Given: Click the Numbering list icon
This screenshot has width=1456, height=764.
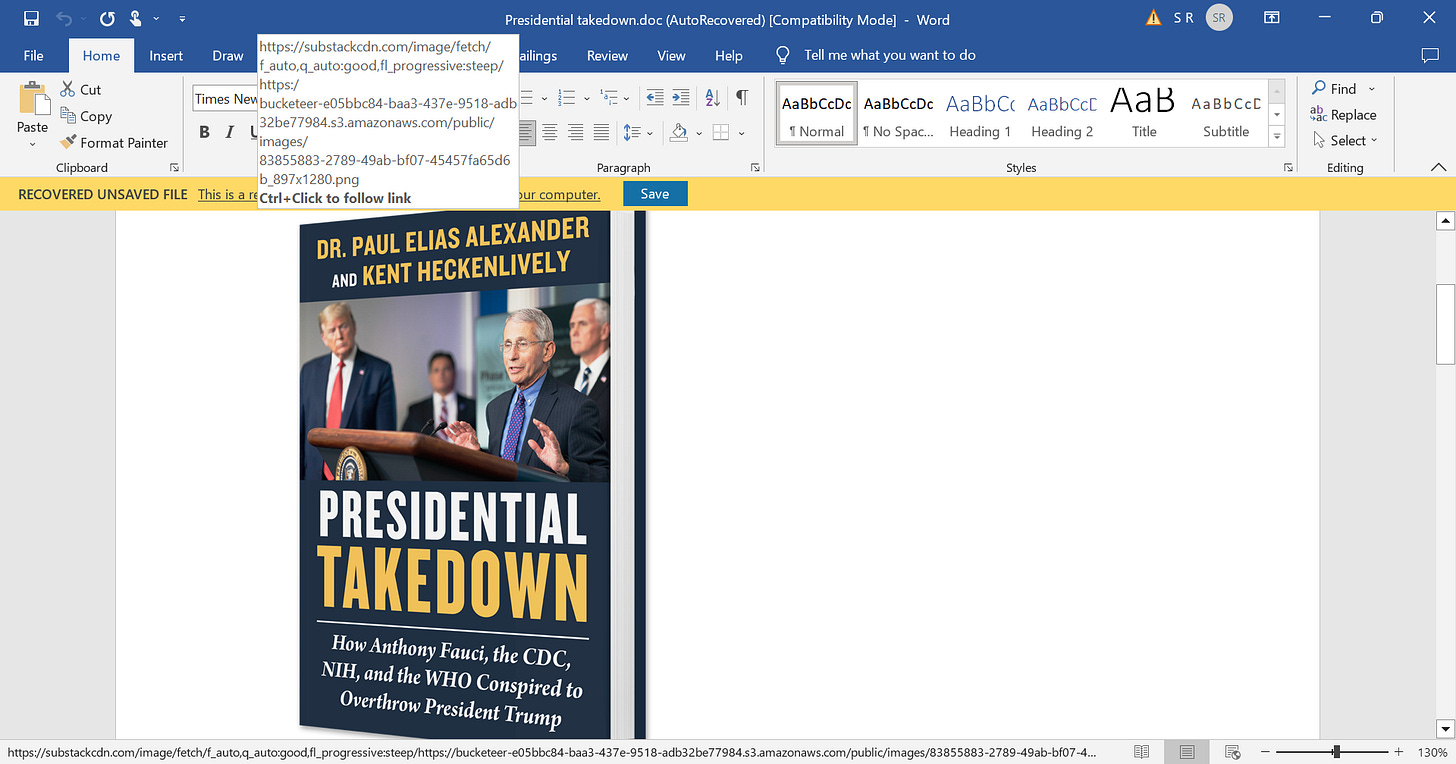Looking at the screenshot, I should 566,98.
